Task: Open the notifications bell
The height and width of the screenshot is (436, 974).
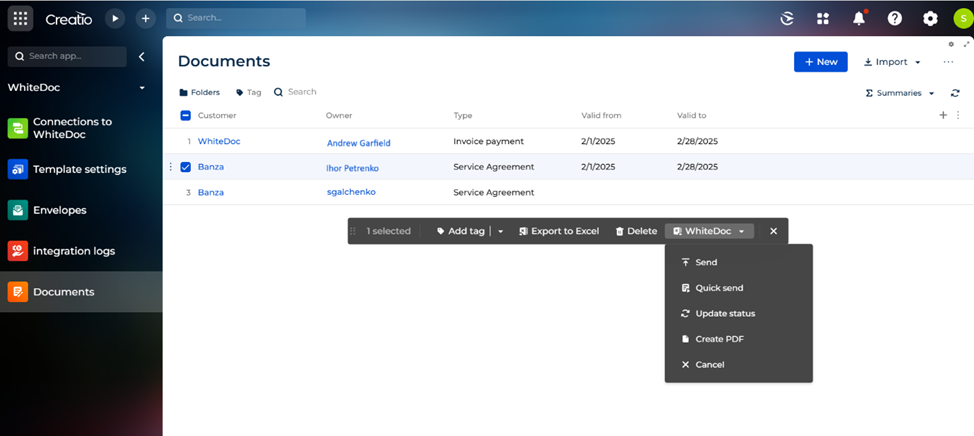Action: pos(859,19)
